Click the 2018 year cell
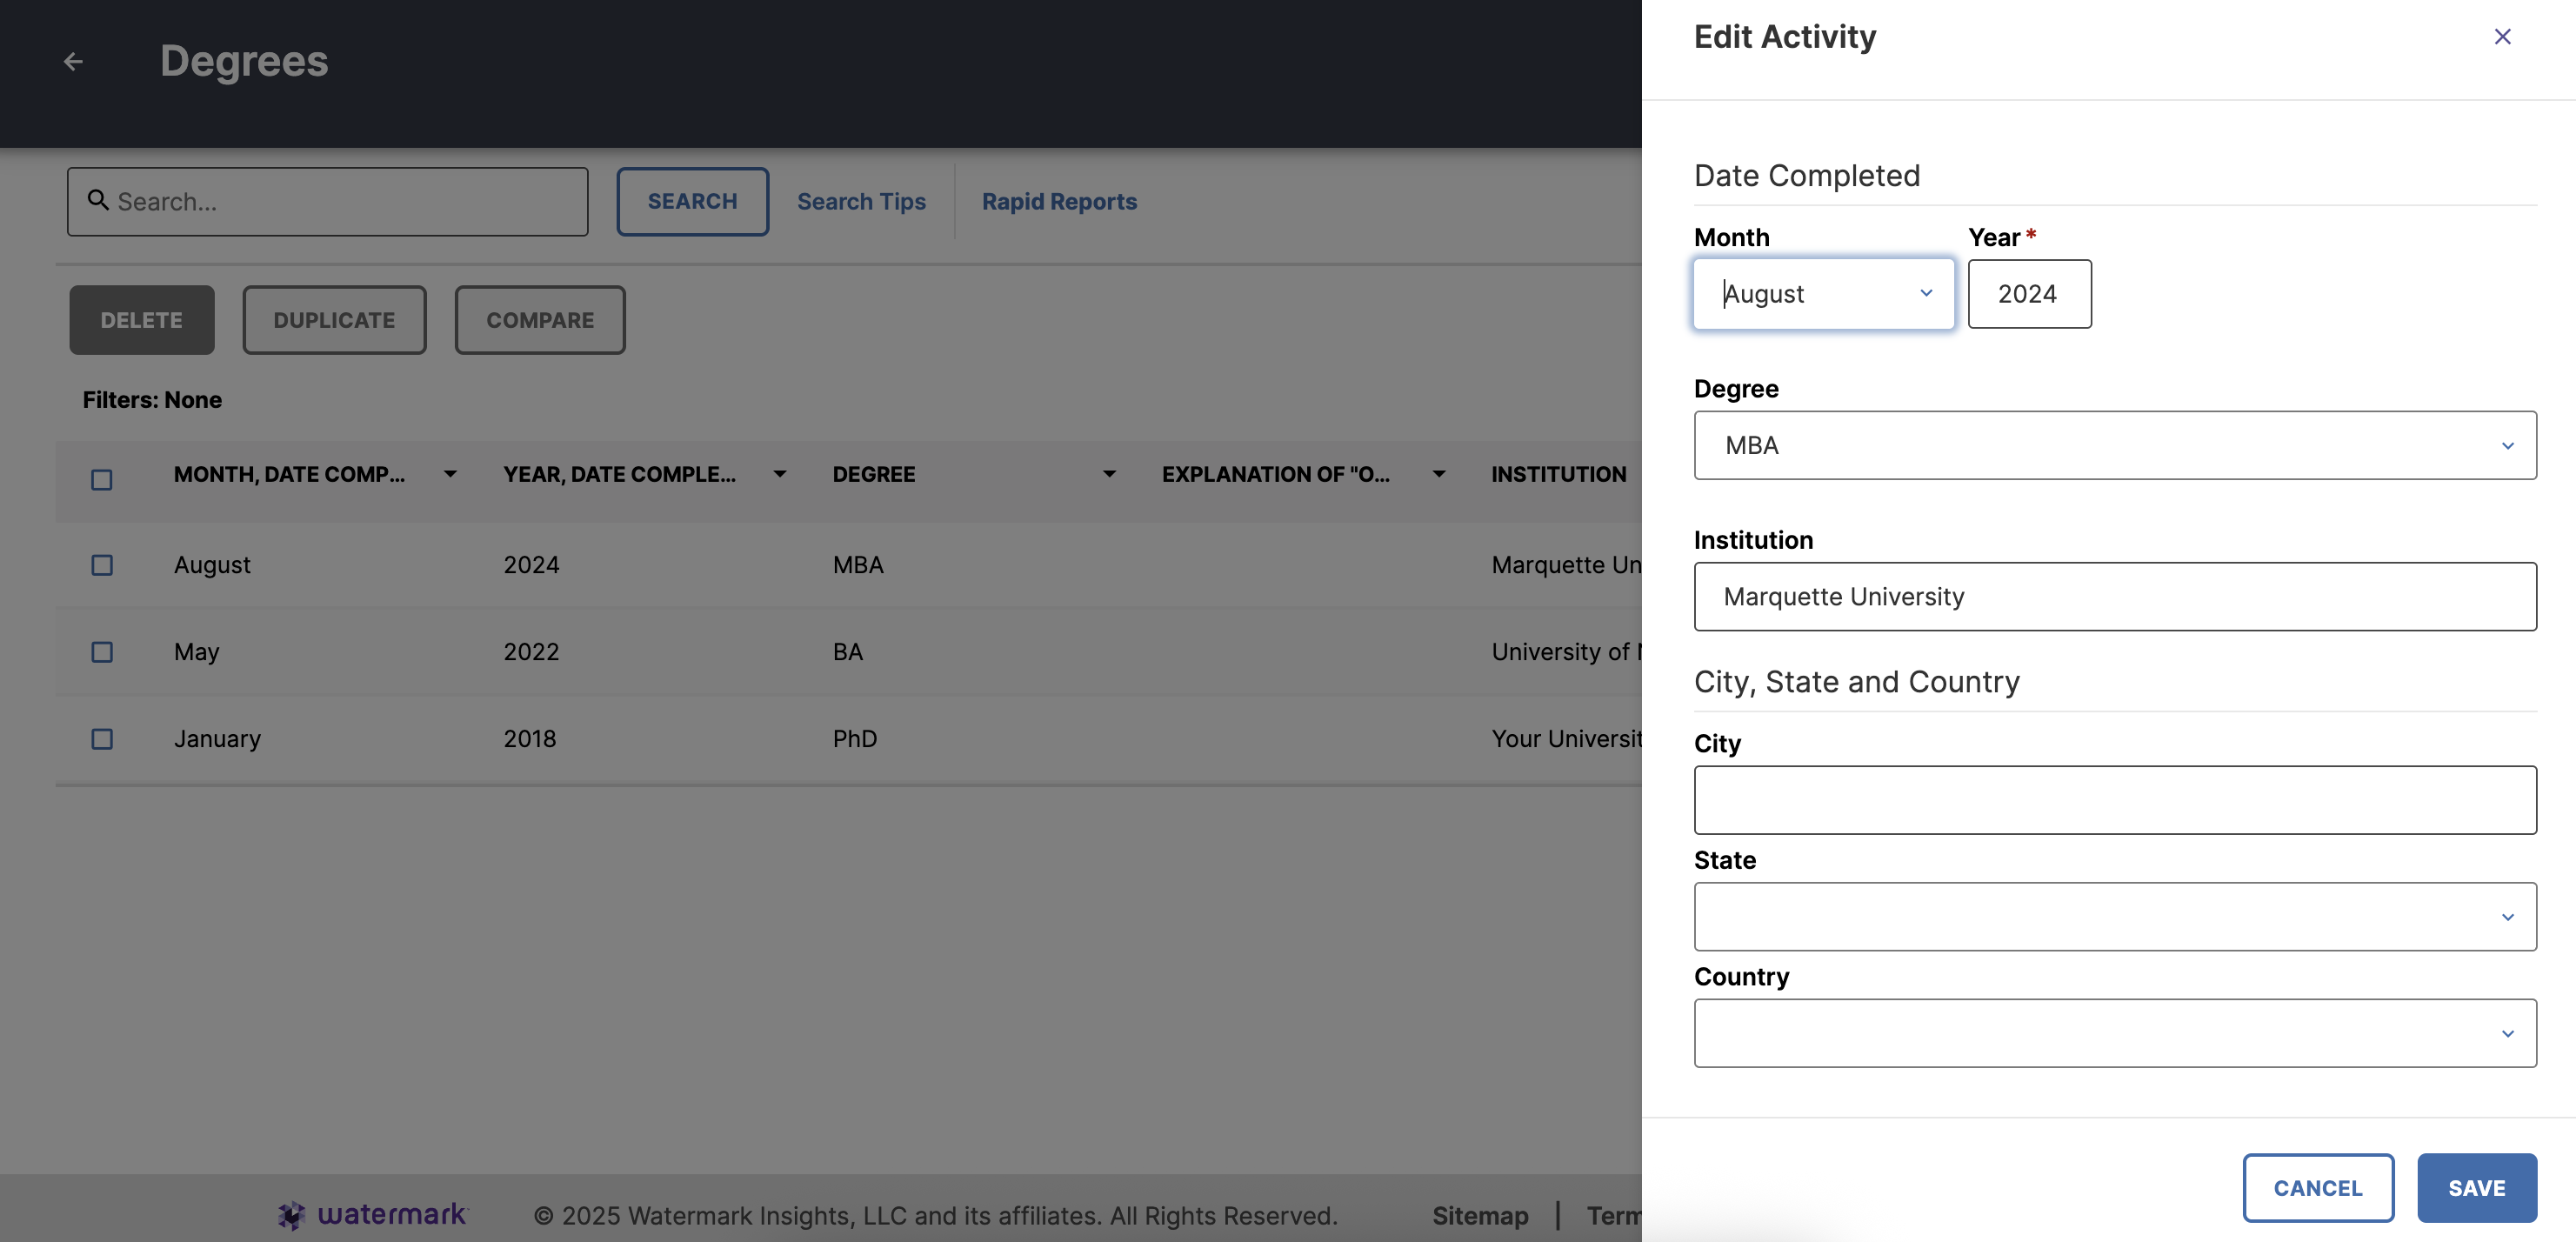The height and width of the screenshot is (1242, 2576). point(530,739)
